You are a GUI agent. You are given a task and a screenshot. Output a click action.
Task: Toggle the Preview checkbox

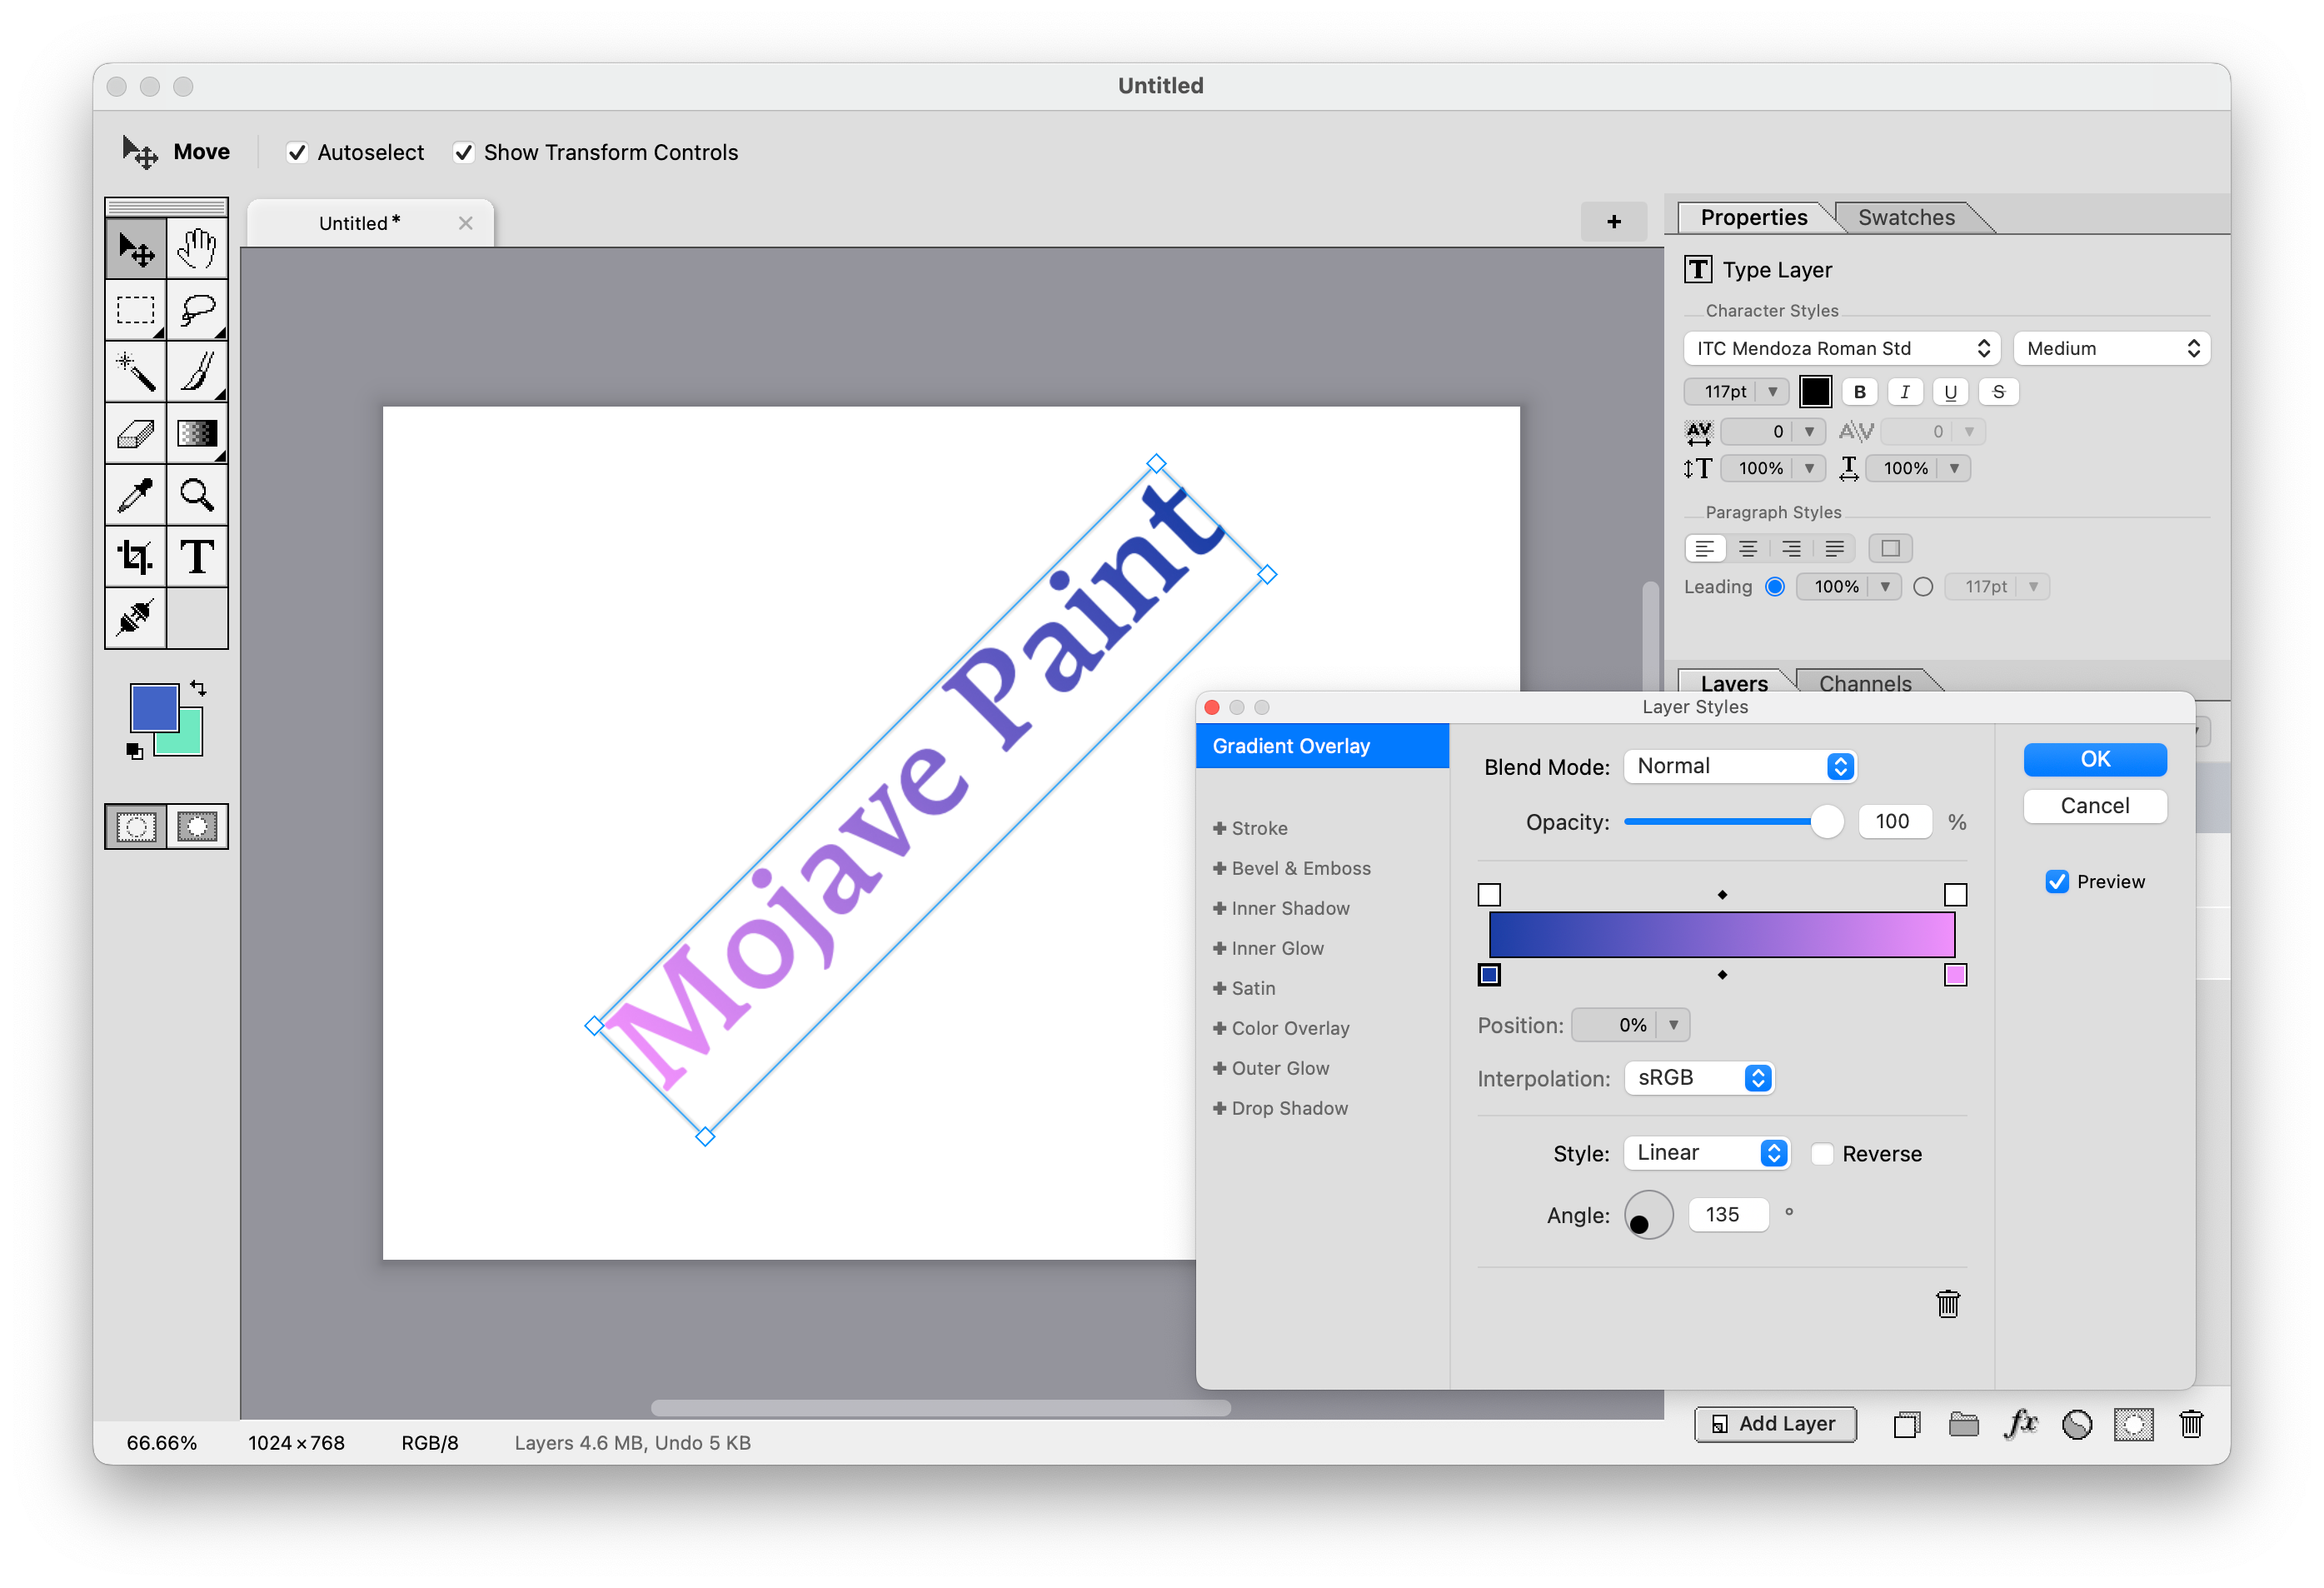[x=2057, y=881]
